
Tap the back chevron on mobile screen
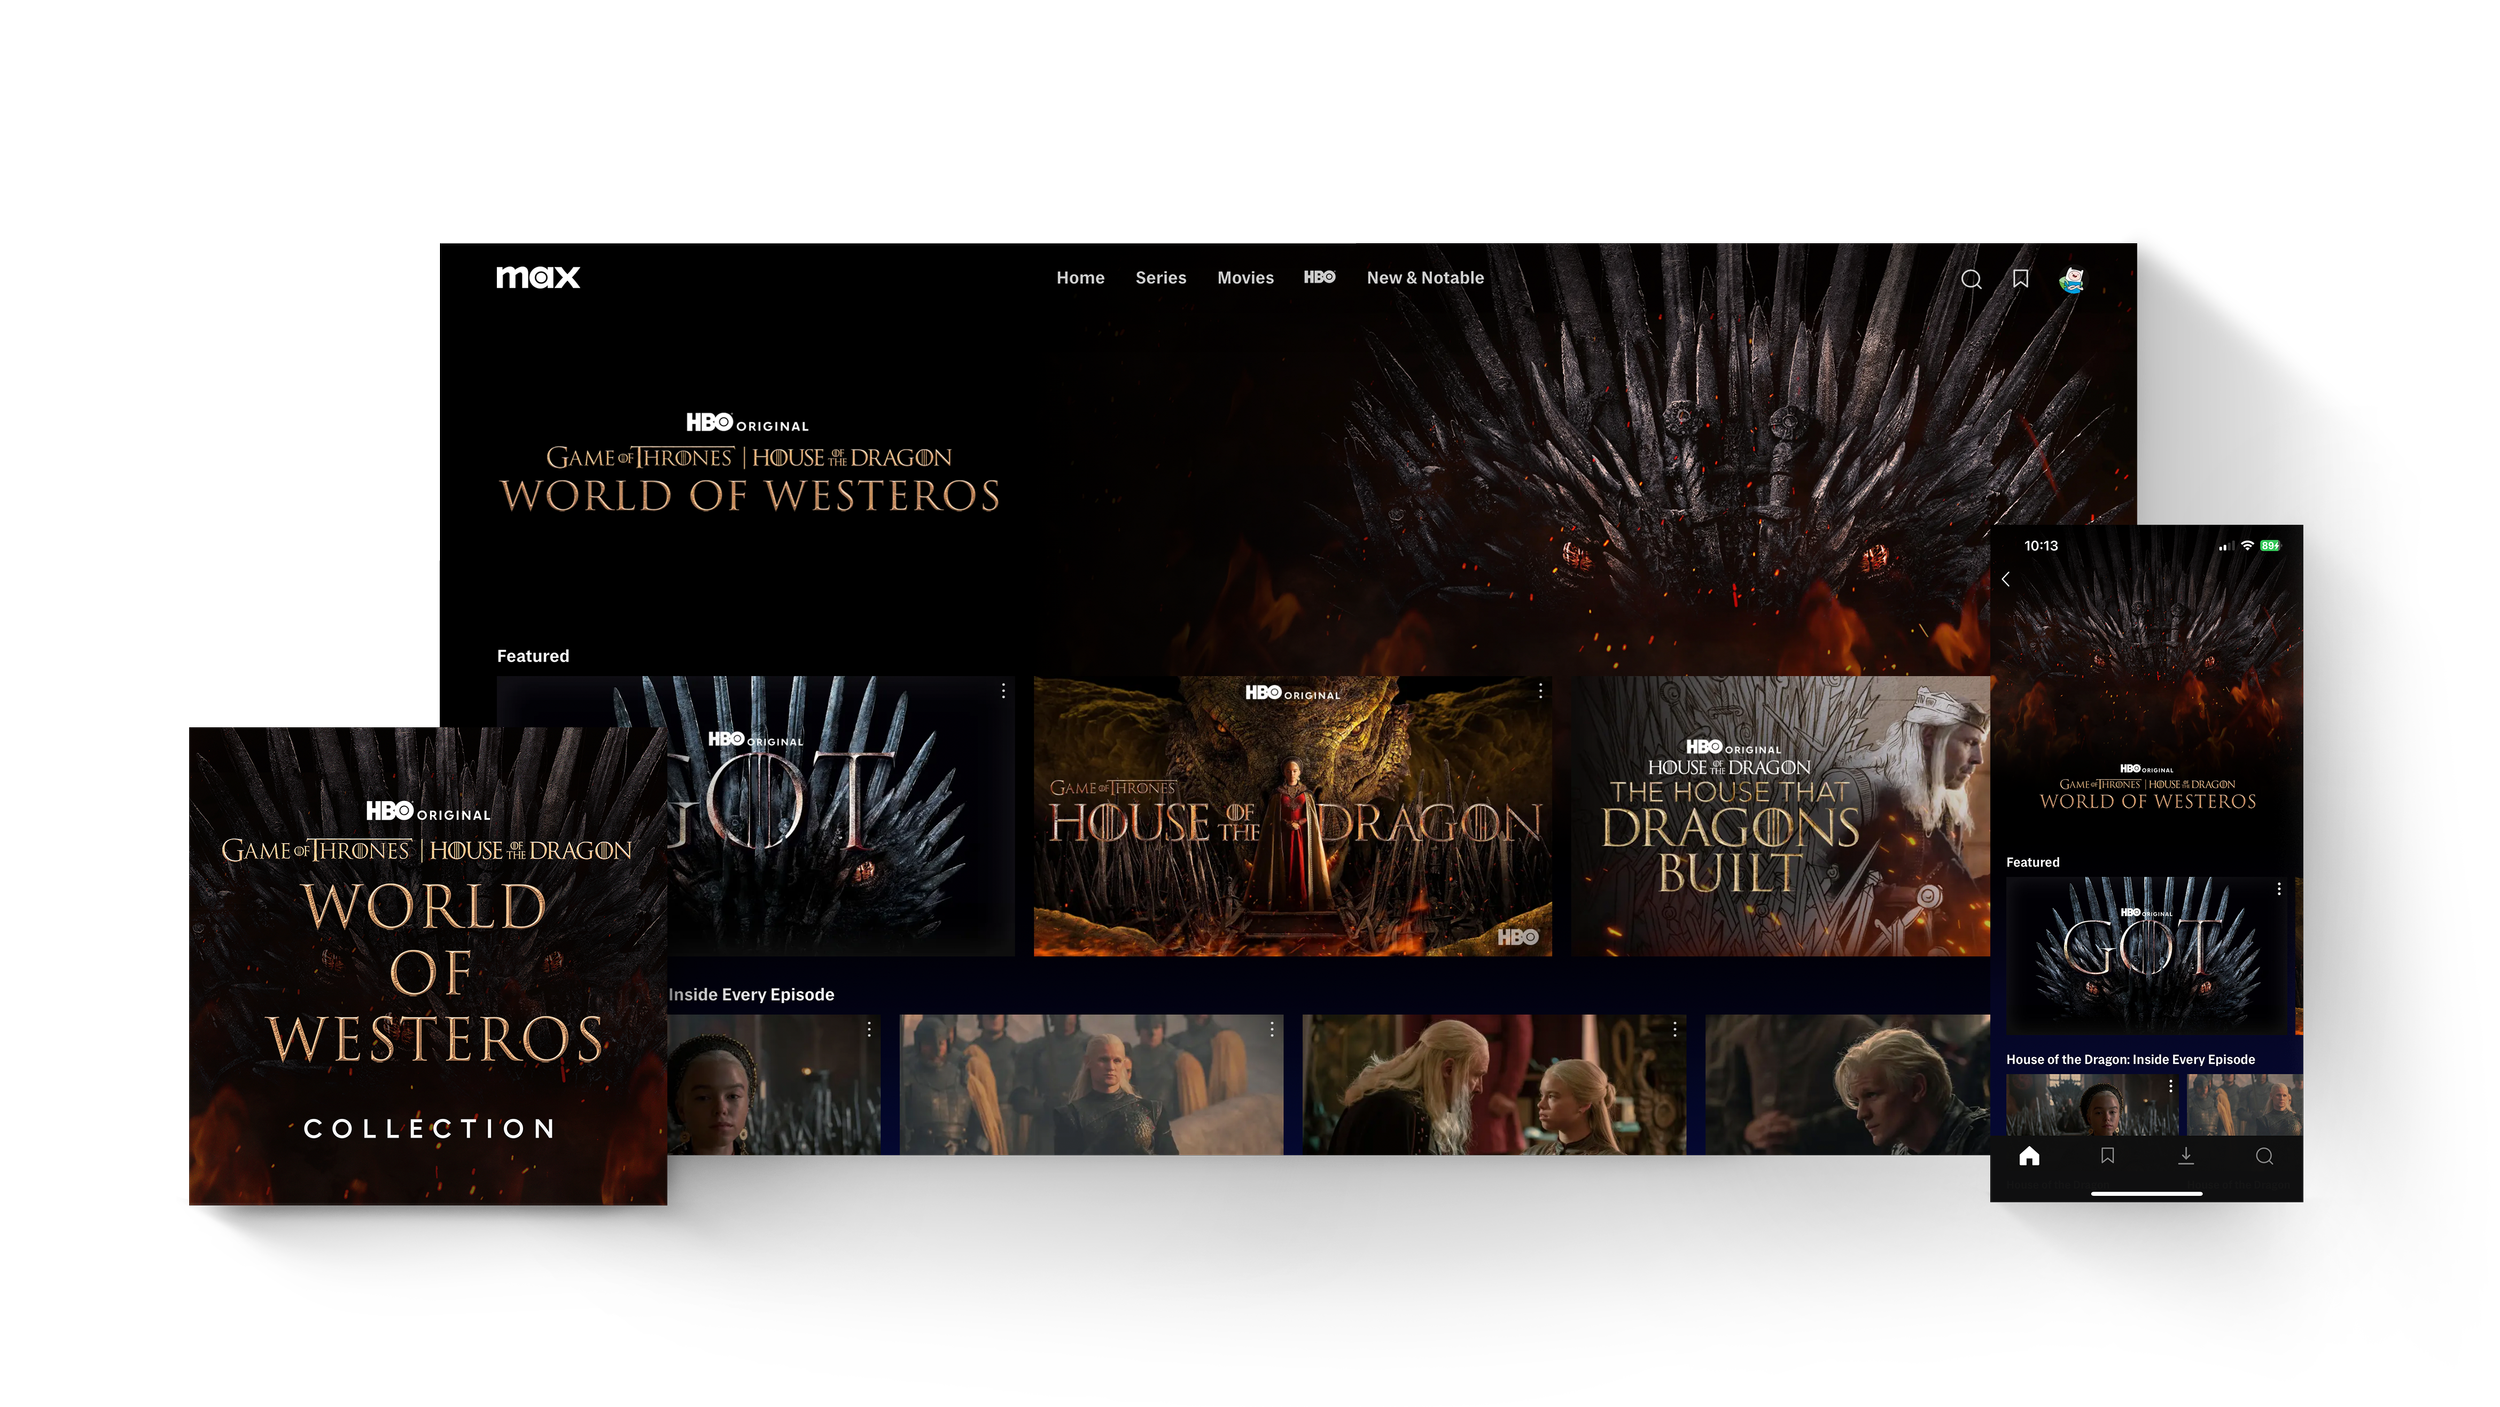coord(2006,579)
